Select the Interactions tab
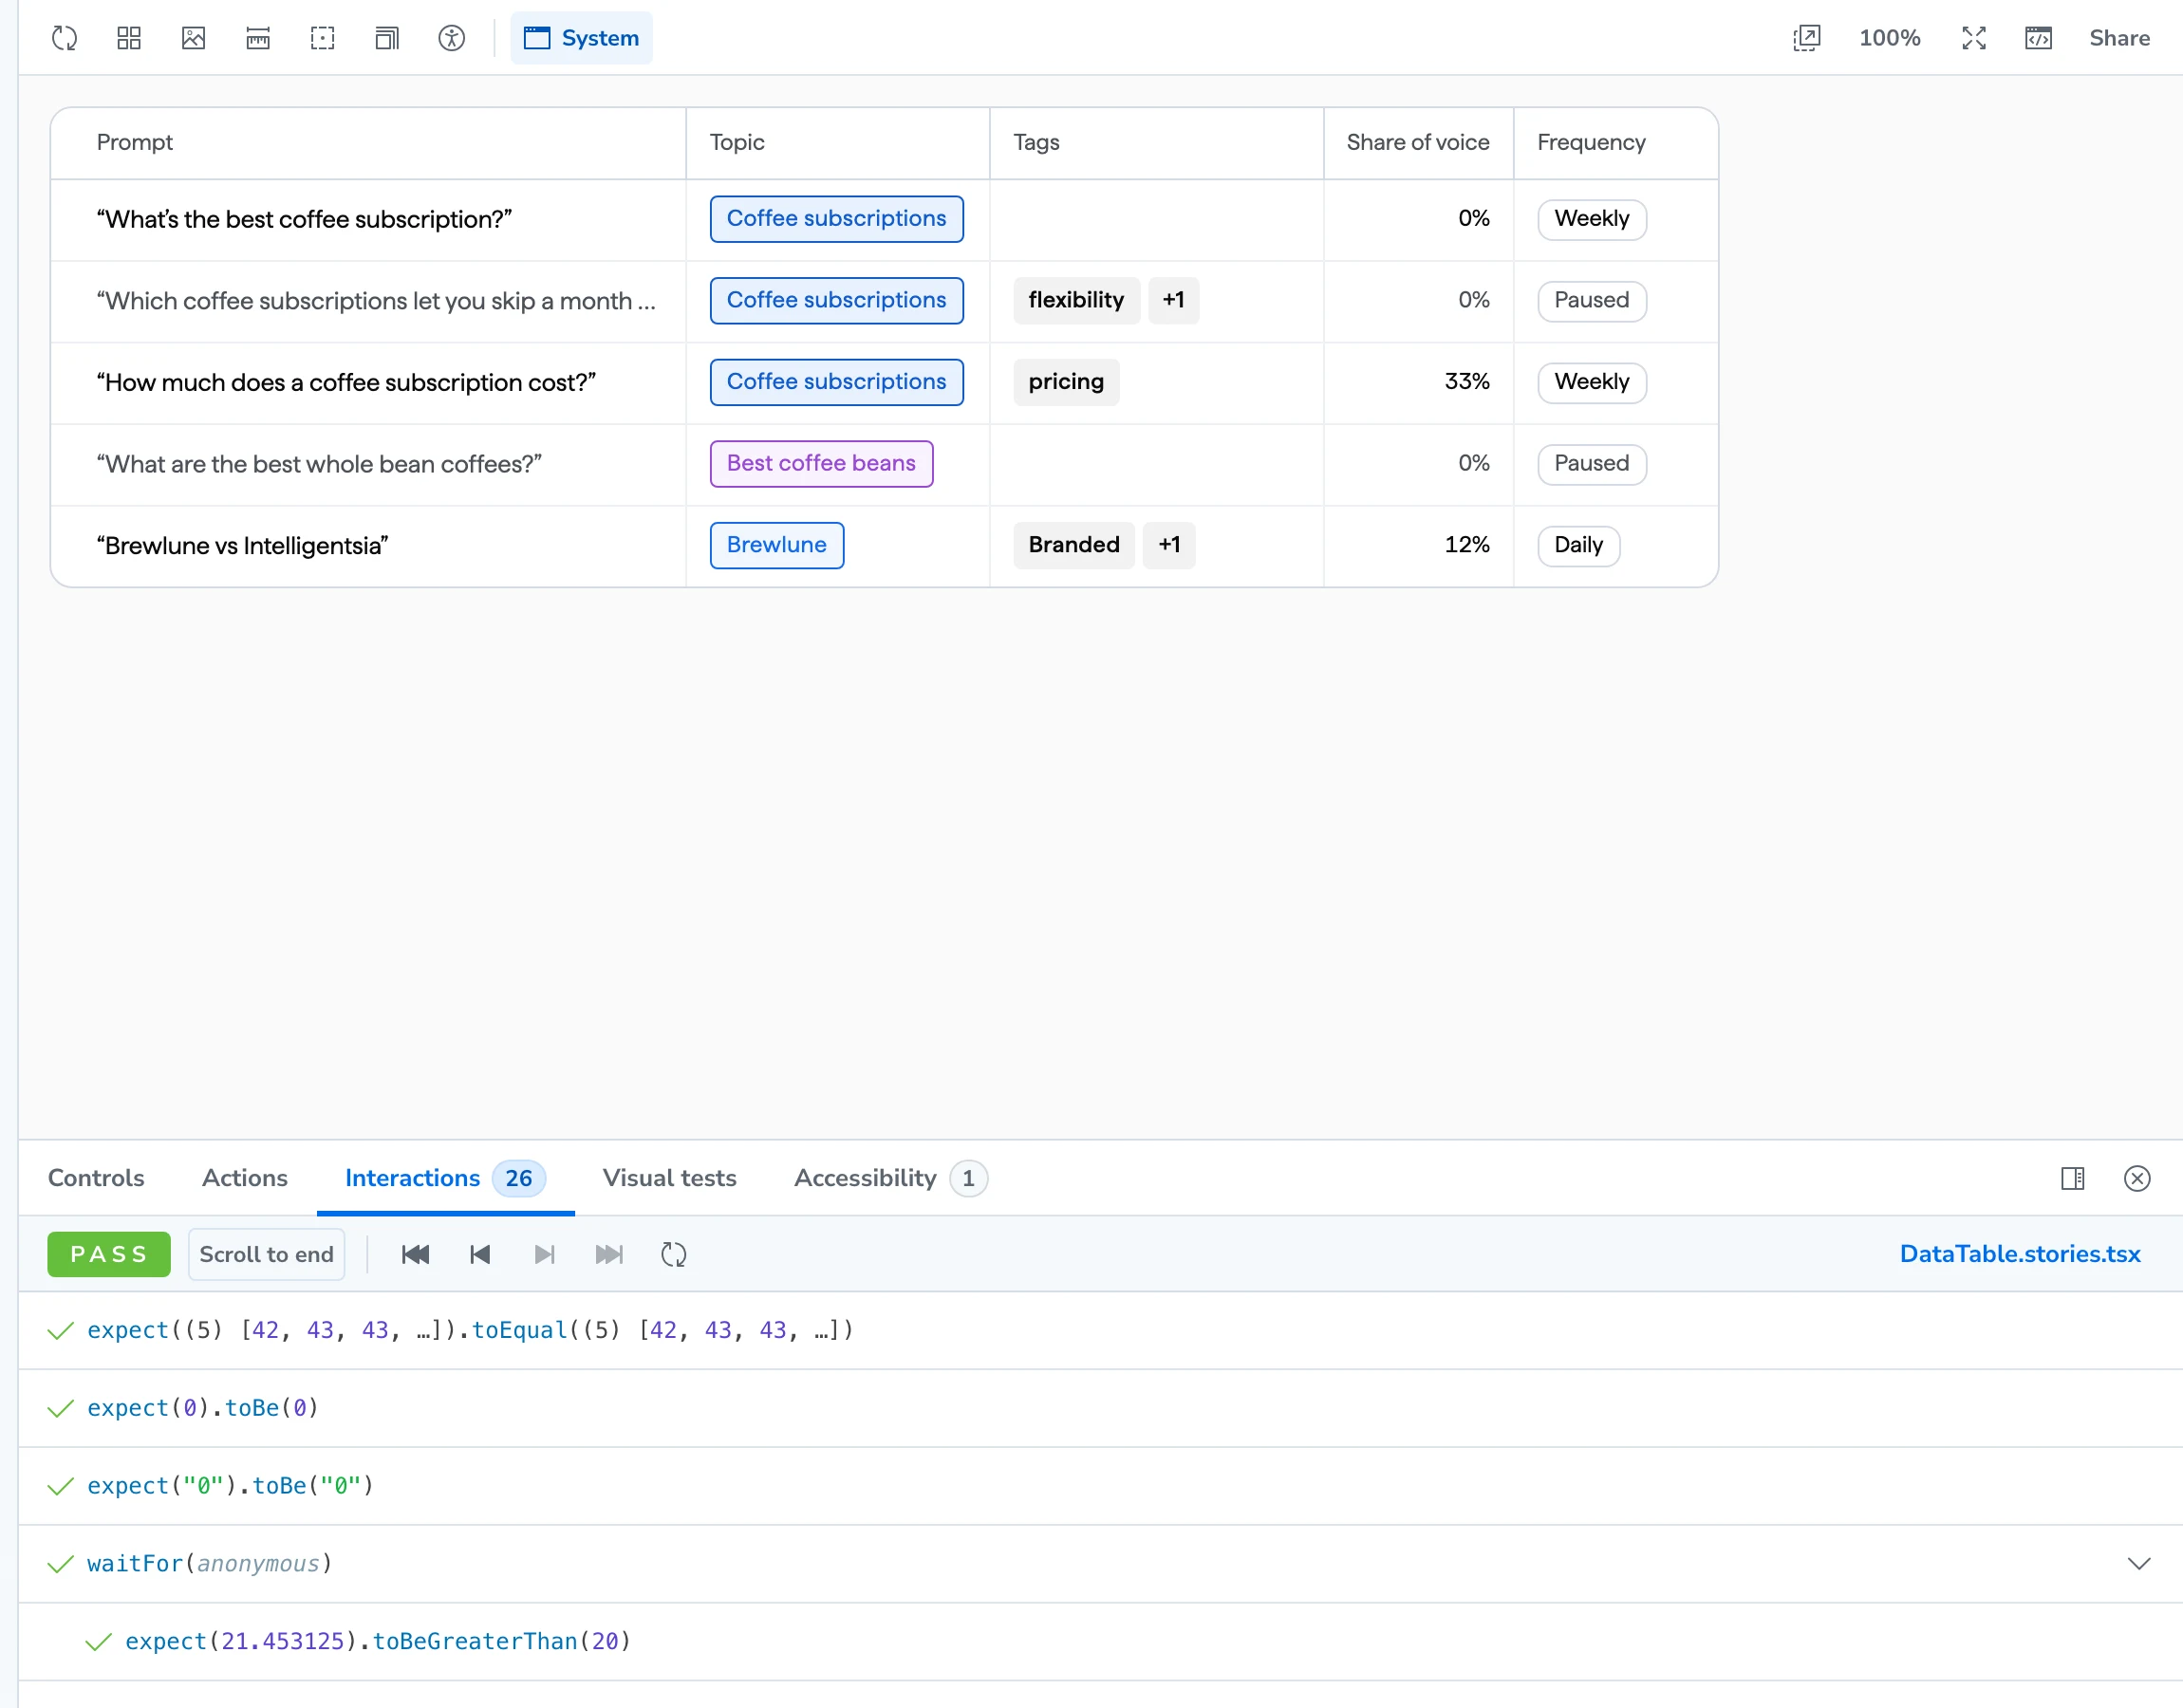Viewport: 2183px width, 1708px height. [445, 1178]
